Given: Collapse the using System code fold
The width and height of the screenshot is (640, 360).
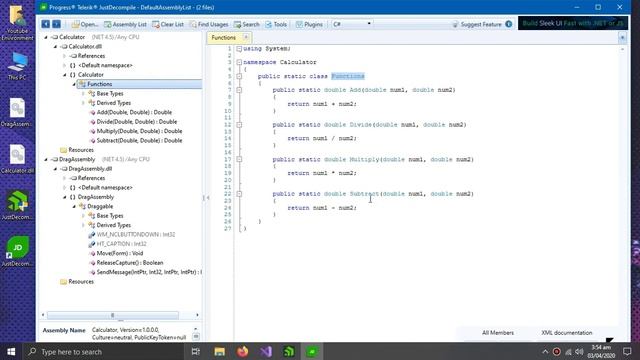Looking at the screenshot, I should [239, 49].
